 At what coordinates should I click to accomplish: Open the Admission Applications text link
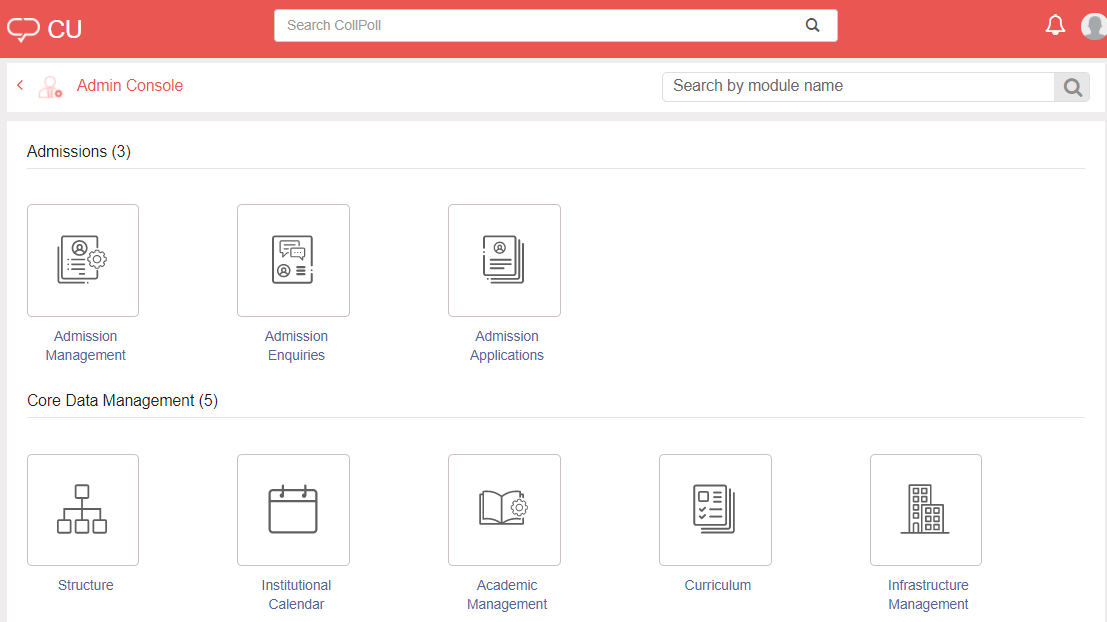507,346
